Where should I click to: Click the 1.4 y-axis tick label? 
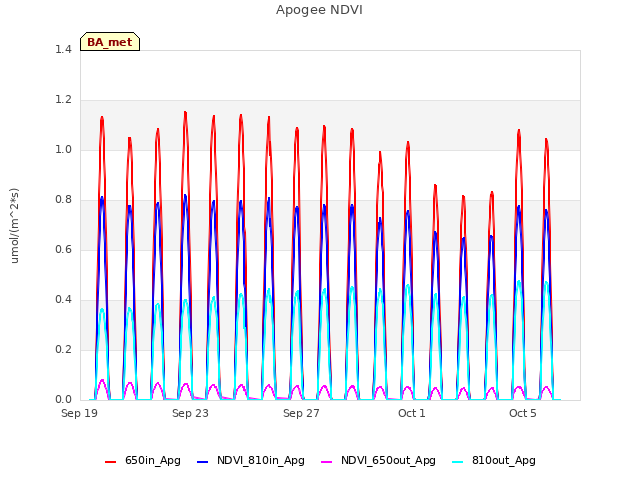pos(63,50)
